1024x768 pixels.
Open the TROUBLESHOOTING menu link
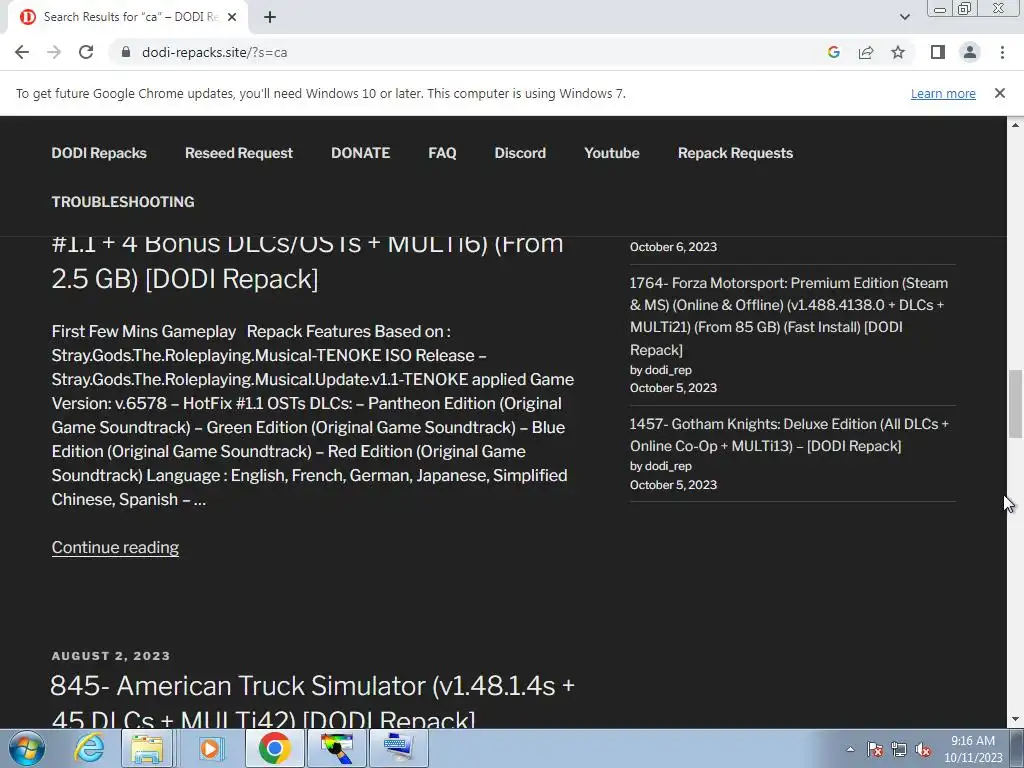pos(123,202)
